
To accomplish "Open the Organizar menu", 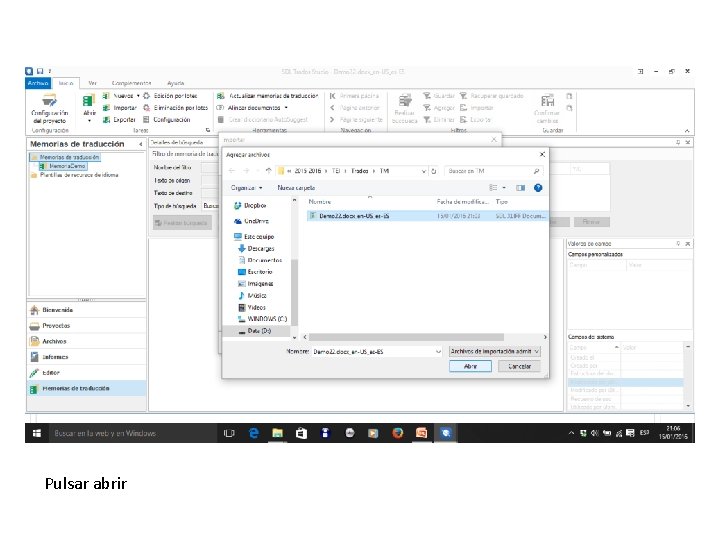I will pyautogui.click(x=247, y=188).
